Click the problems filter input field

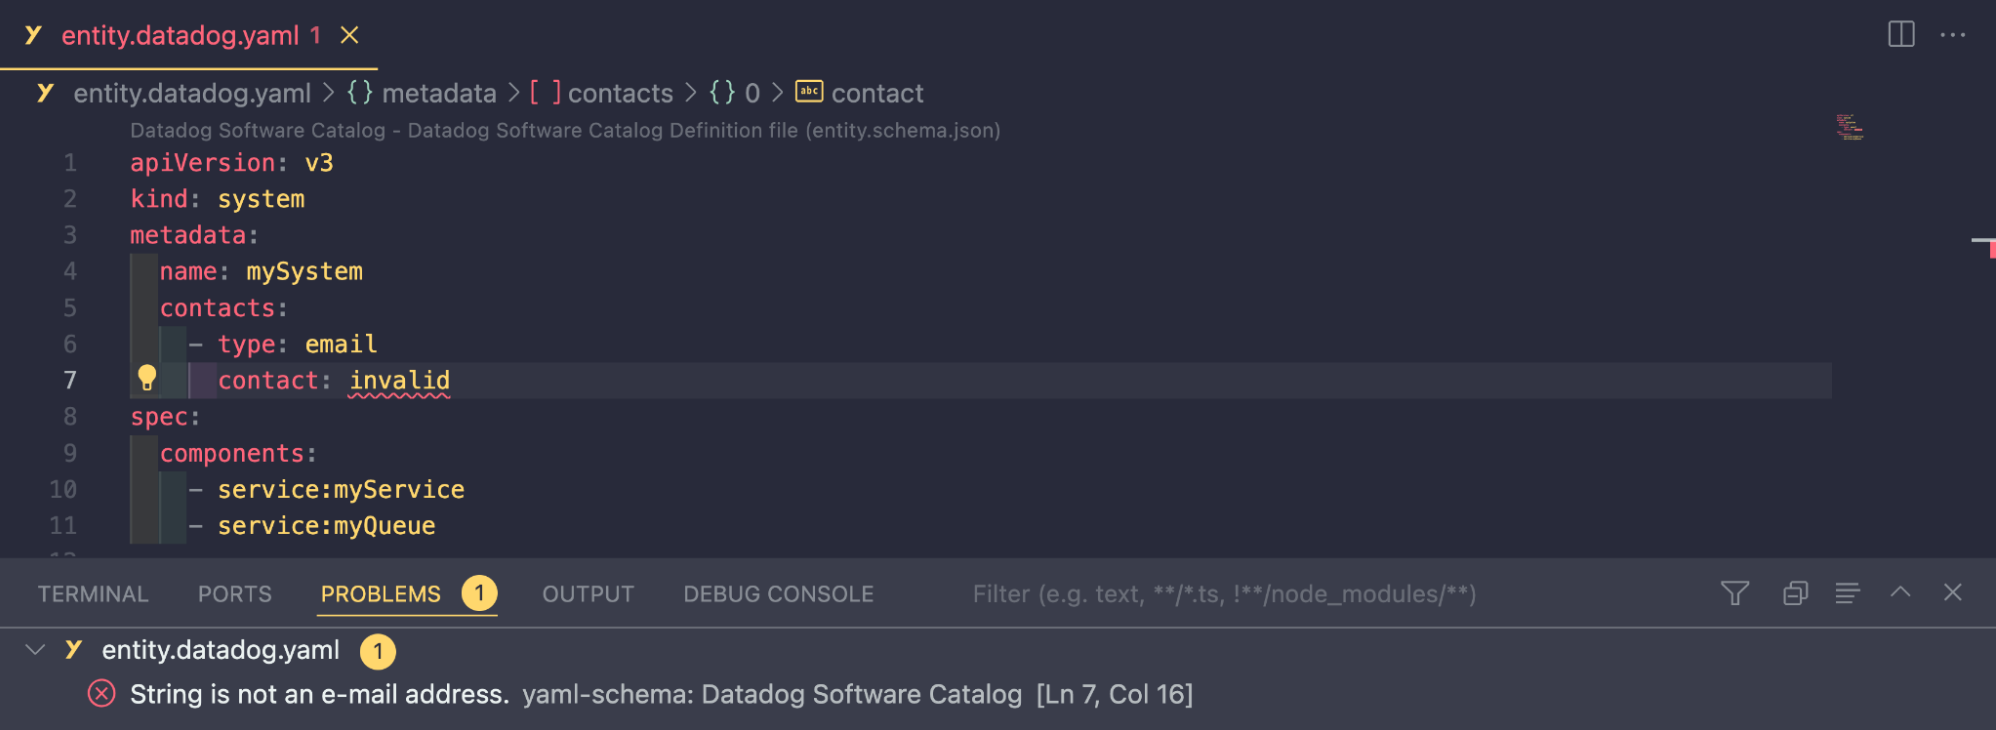[x=1200, y=592]
